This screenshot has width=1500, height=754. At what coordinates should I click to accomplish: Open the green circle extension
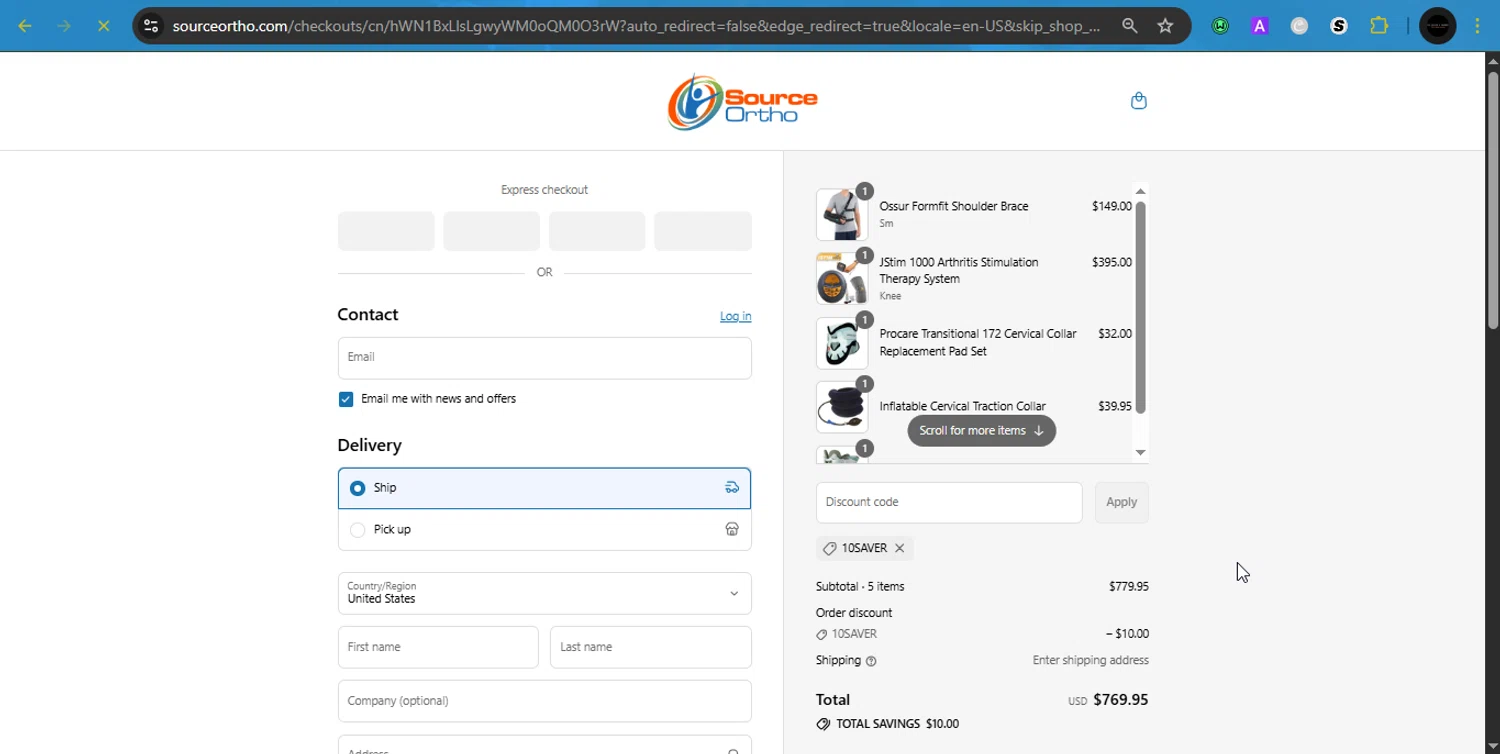pyautogui.click(x=1220, y=26)
